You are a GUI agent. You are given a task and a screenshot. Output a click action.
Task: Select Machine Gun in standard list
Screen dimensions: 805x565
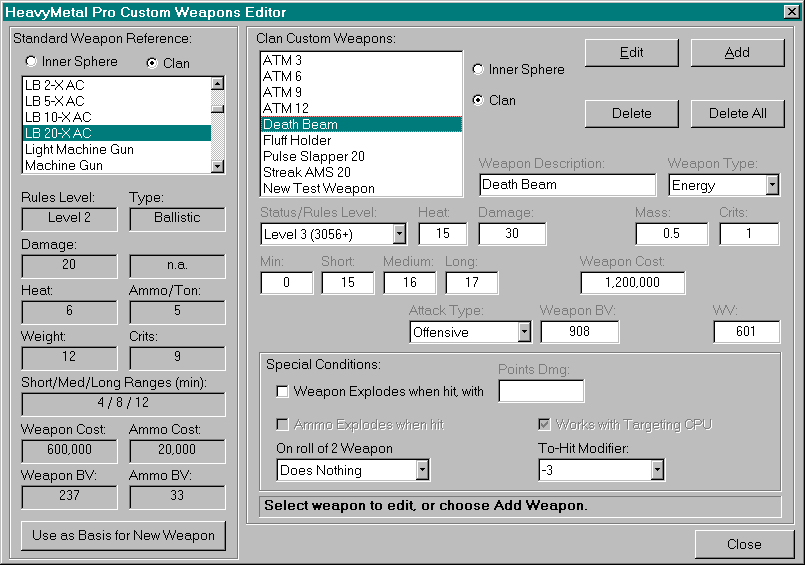[x=117, y=165]
